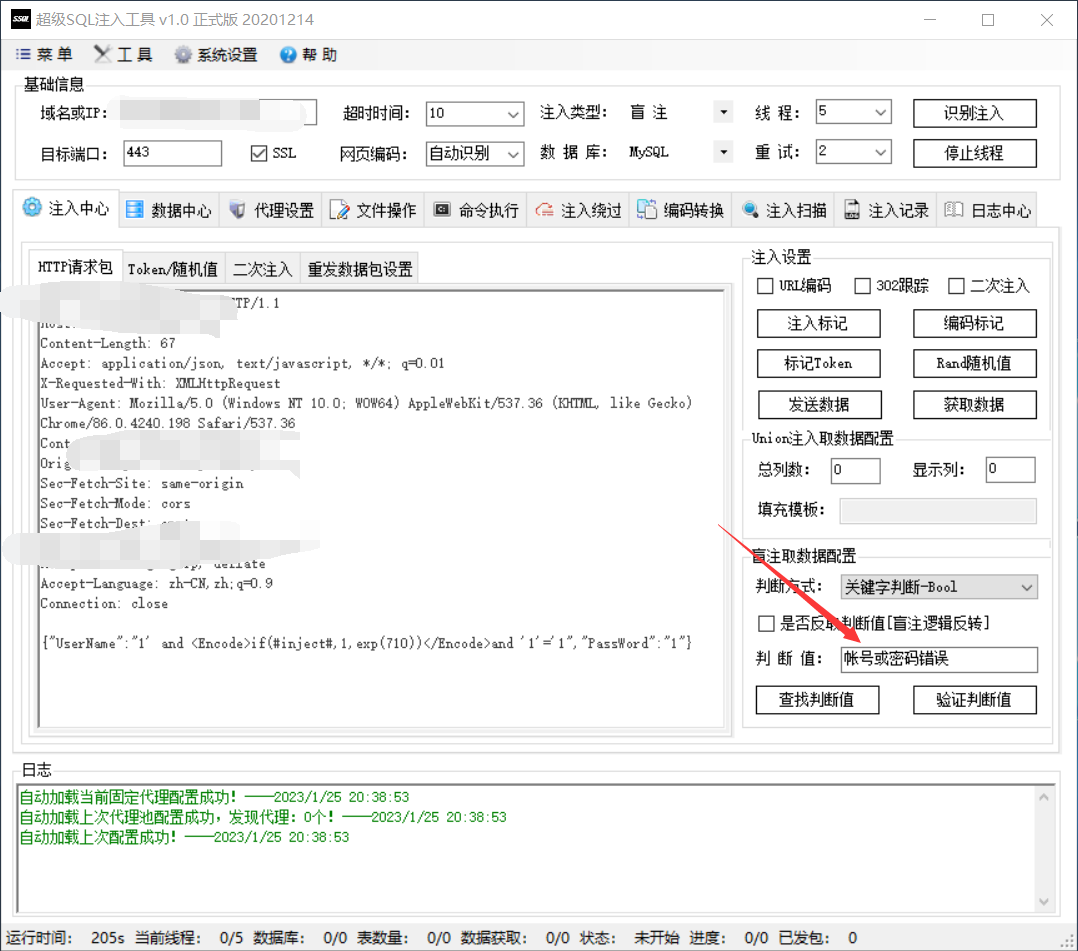Viewport: 1078px width, 951px height.
Task: Click the 识别注入 button
Action: pos(974,113)
